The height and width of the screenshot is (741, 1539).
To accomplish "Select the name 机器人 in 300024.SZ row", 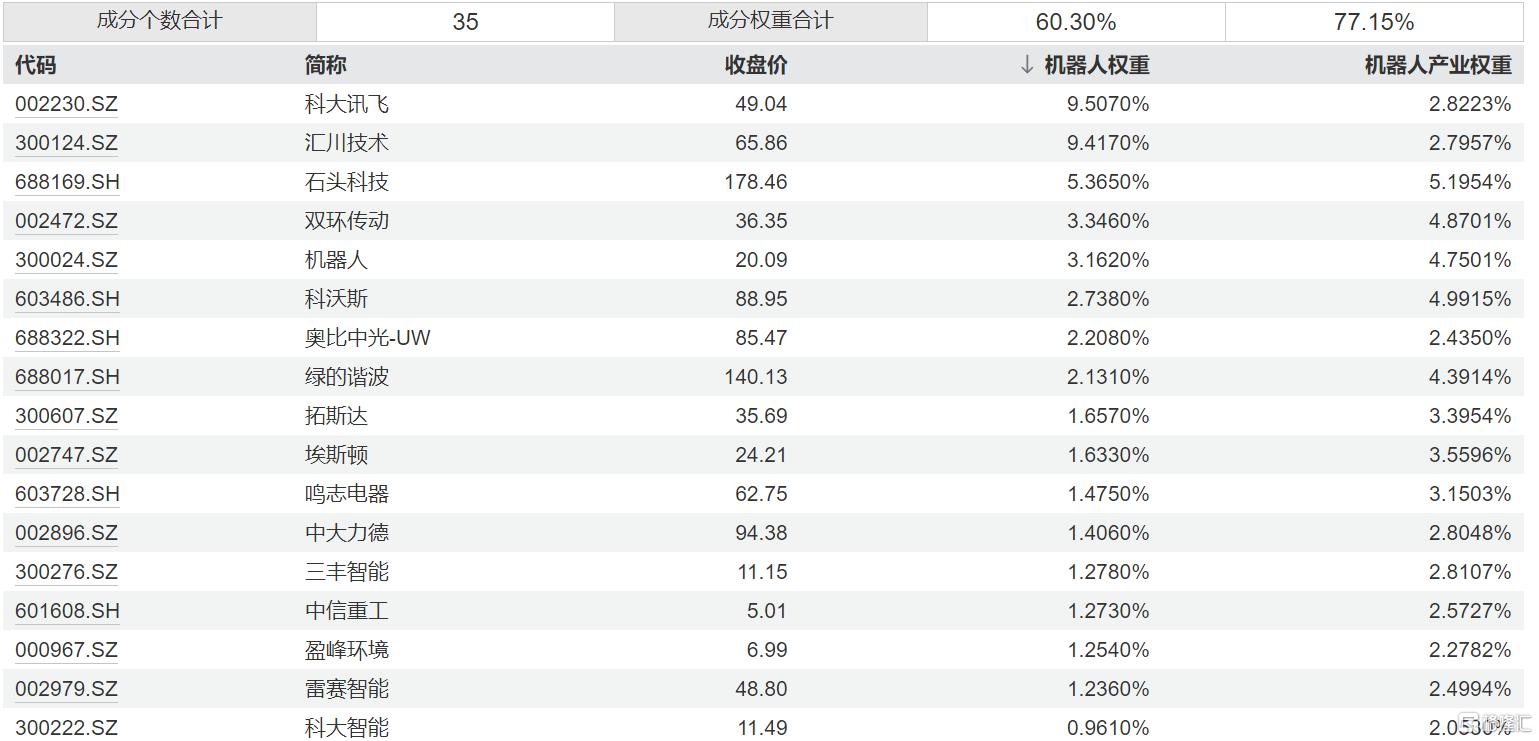I will pos(336,260).
